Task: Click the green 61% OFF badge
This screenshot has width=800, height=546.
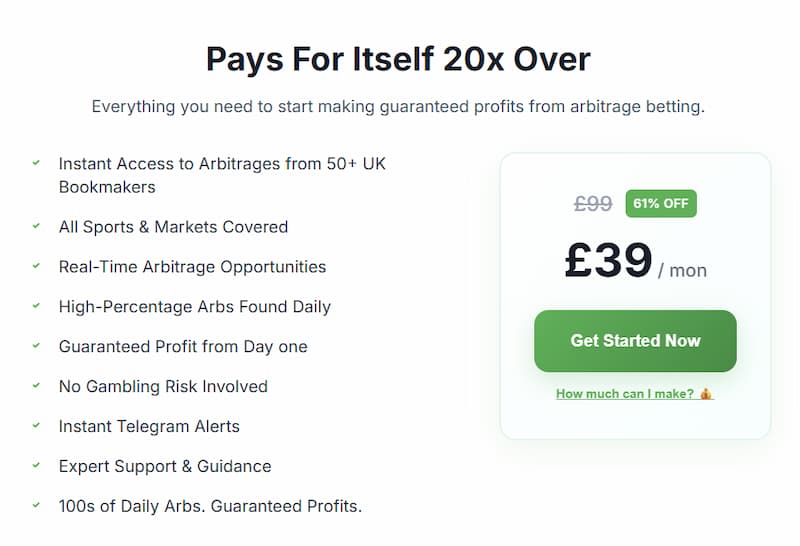Action: 661,203
